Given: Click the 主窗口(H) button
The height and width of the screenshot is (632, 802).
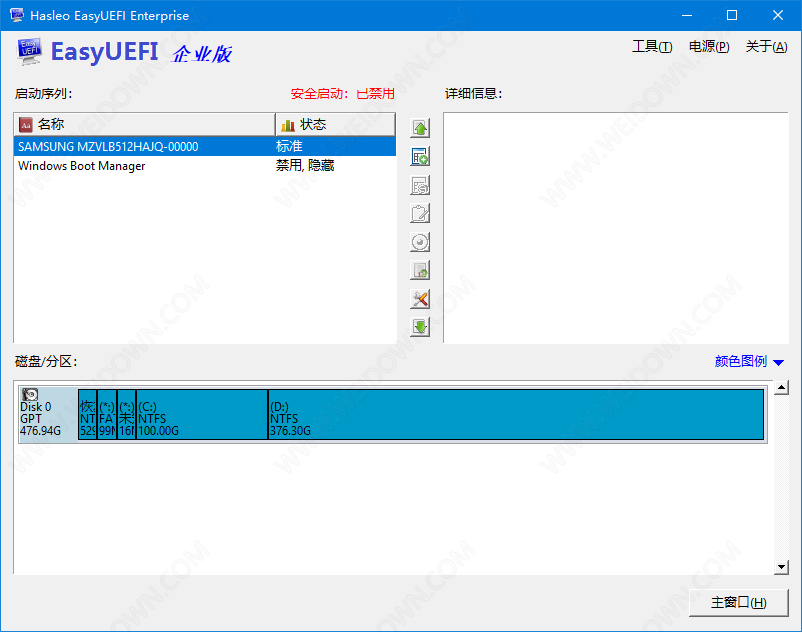Looking at the screenshot, I should pos(739,603).
